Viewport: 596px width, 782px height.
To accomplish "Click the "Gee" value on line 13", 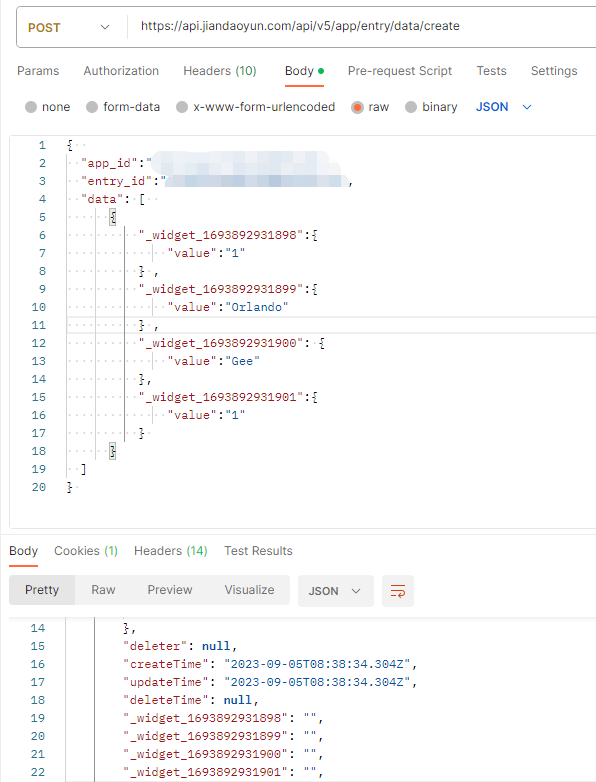I will pyautogui.click(x=242, y=361).
